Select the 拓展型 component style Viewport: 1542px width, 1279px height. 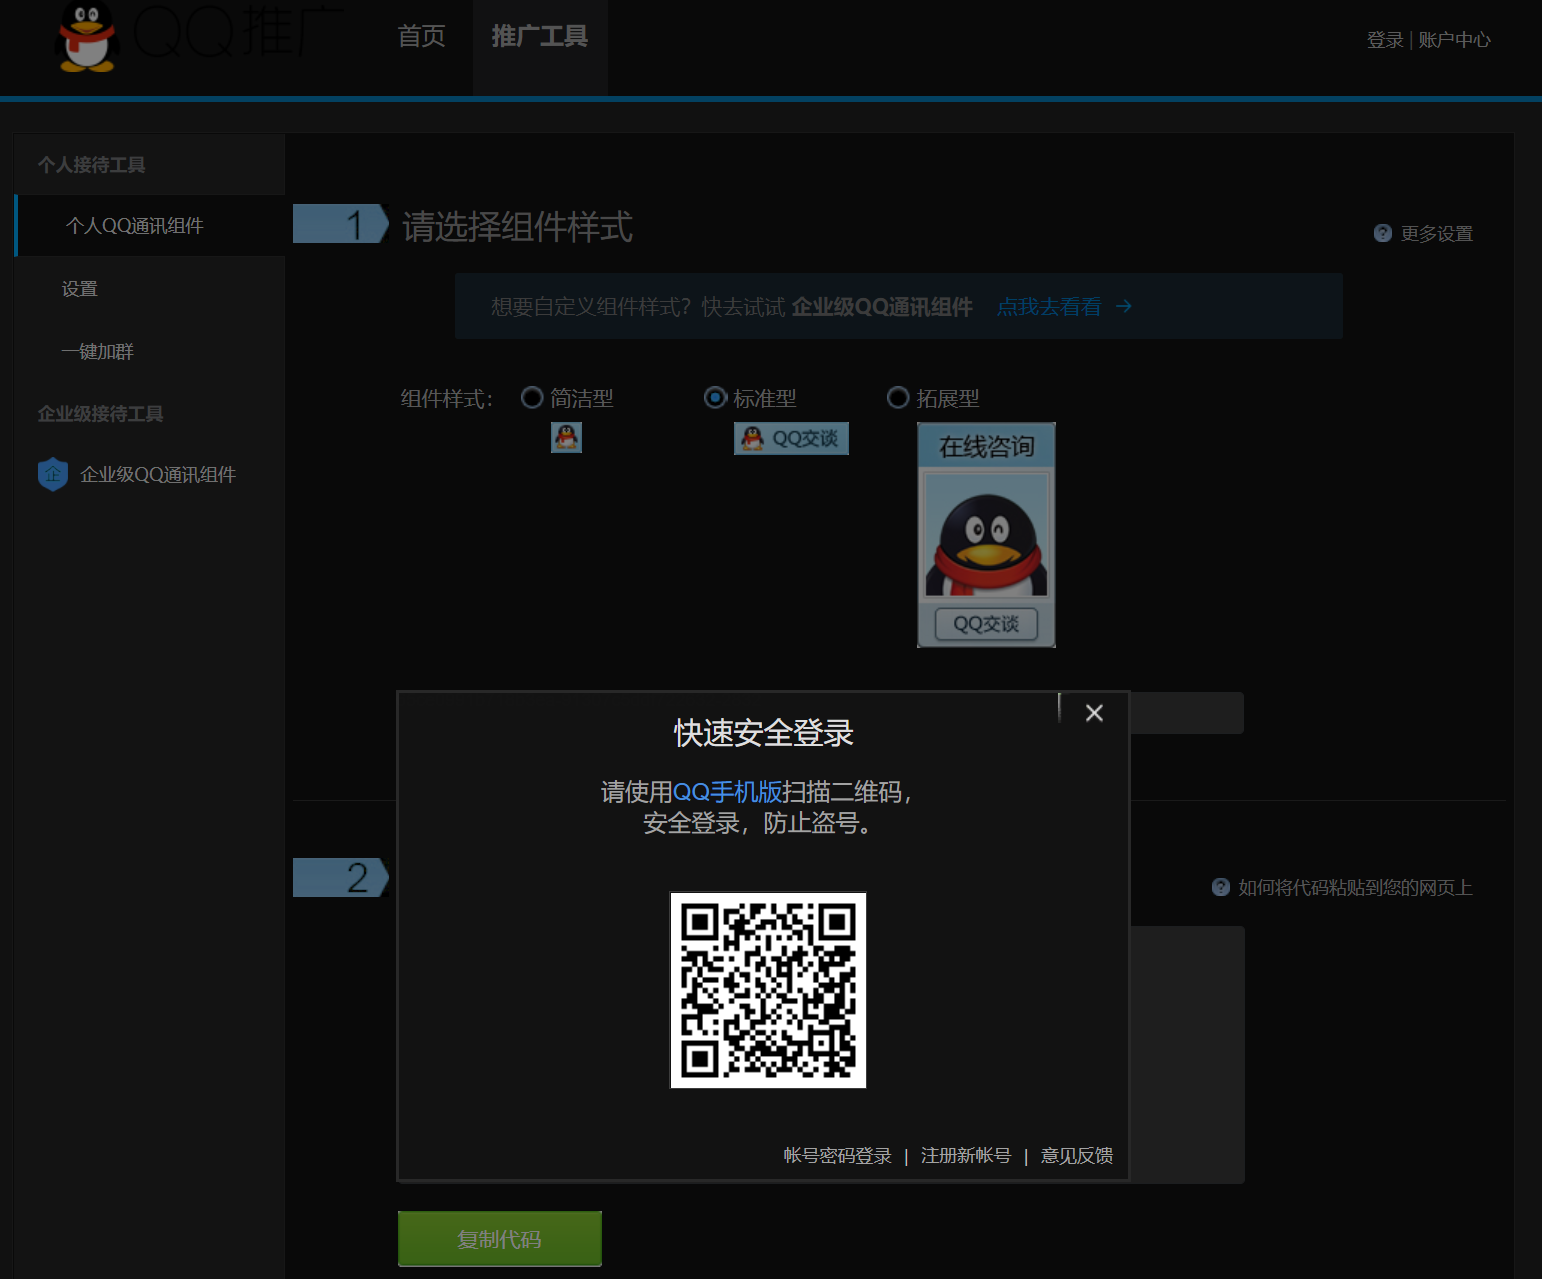[897, 397]
